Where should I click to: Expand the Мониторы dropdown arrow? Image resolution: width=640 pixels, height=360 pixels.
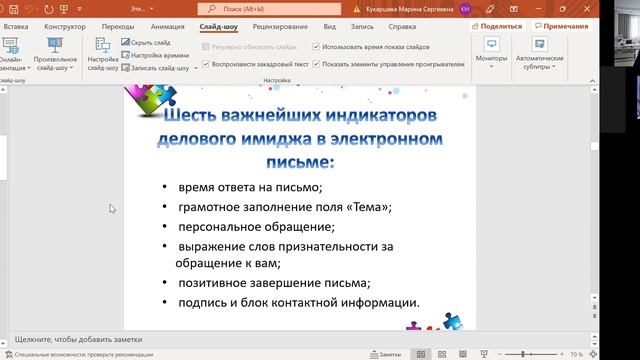coord(491,67)
